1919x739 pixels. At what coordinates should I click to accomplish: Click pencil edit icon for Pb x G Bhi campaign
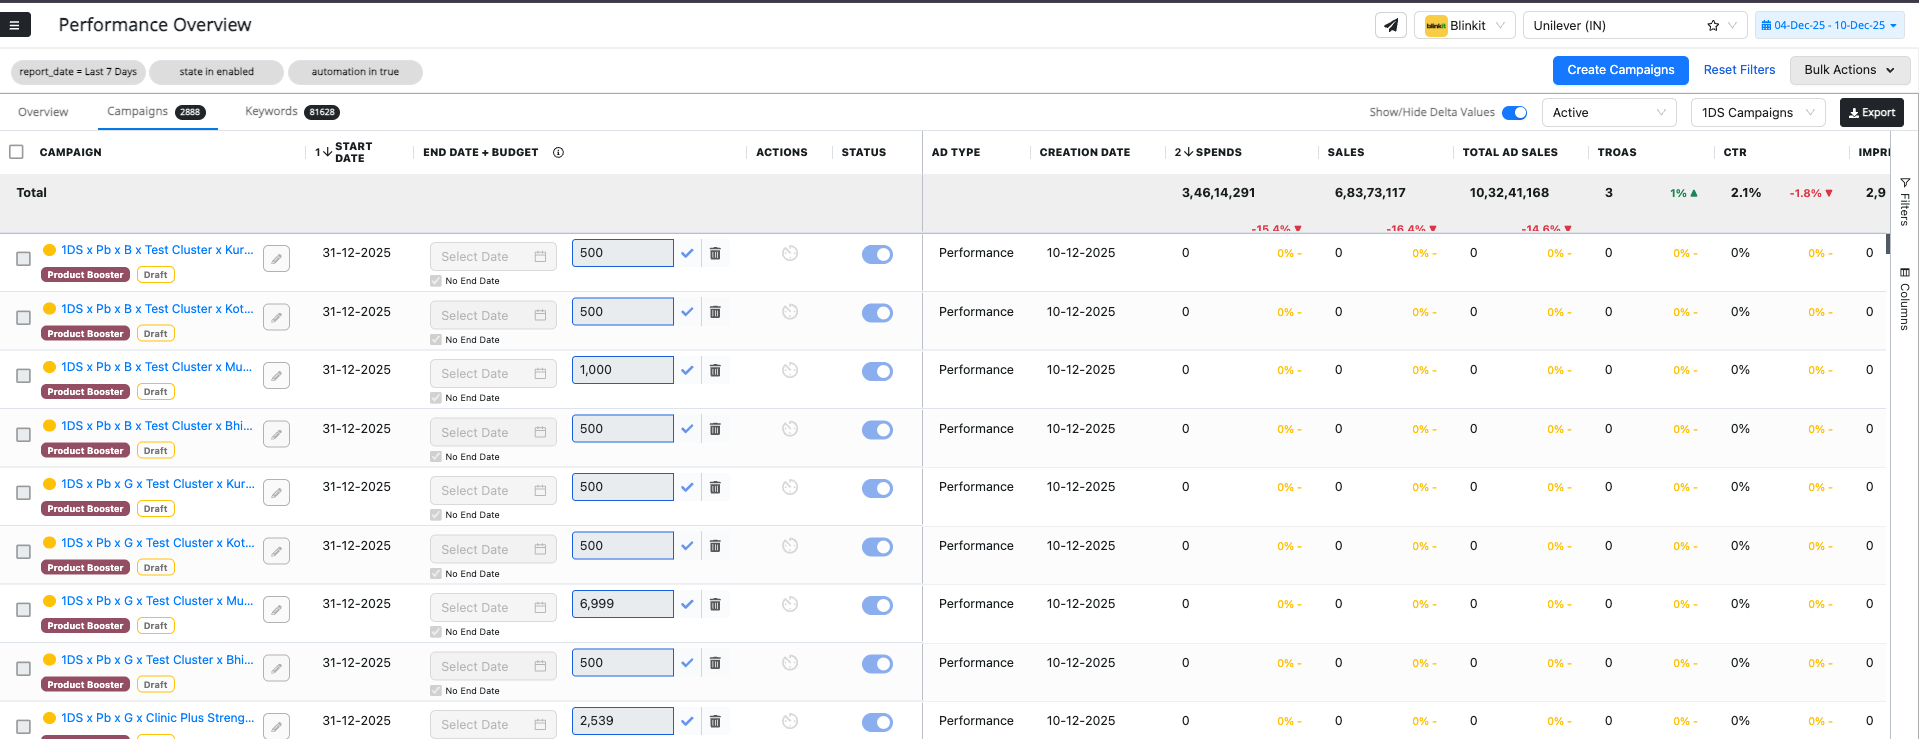pyautogui.click(x=277, y=668)
